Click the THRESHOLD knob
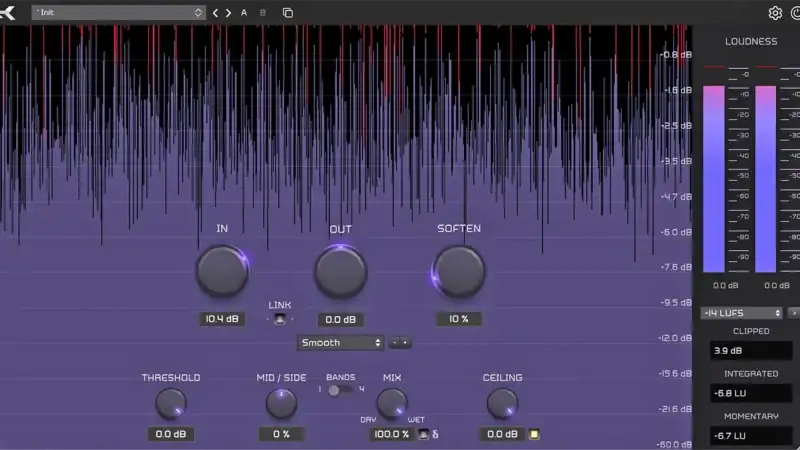The height and width of the screenshot is (450, 800). 170,404
